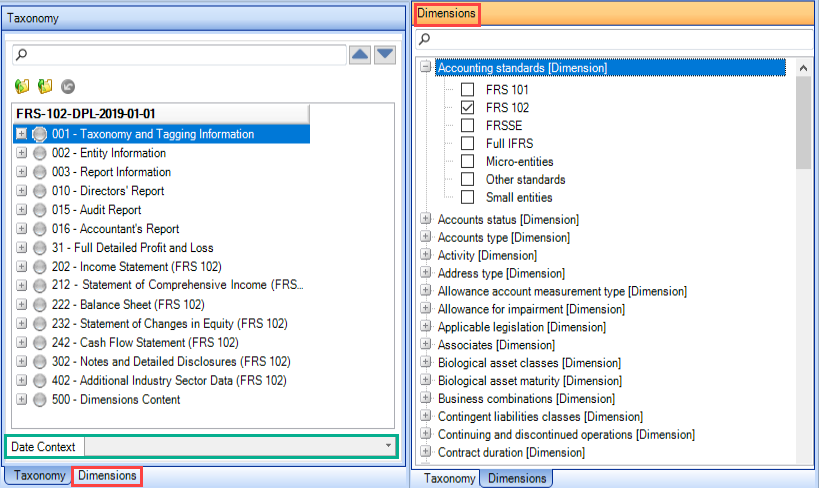Click the grey circular refresh icon

click(68, 86)
